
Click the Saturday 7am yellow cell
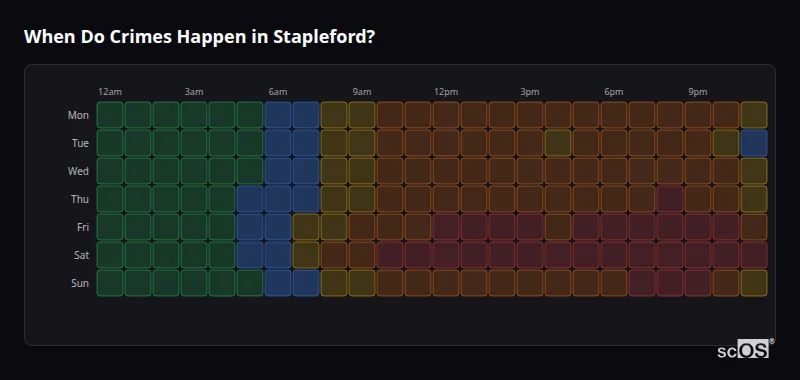[x=306, y=255]
